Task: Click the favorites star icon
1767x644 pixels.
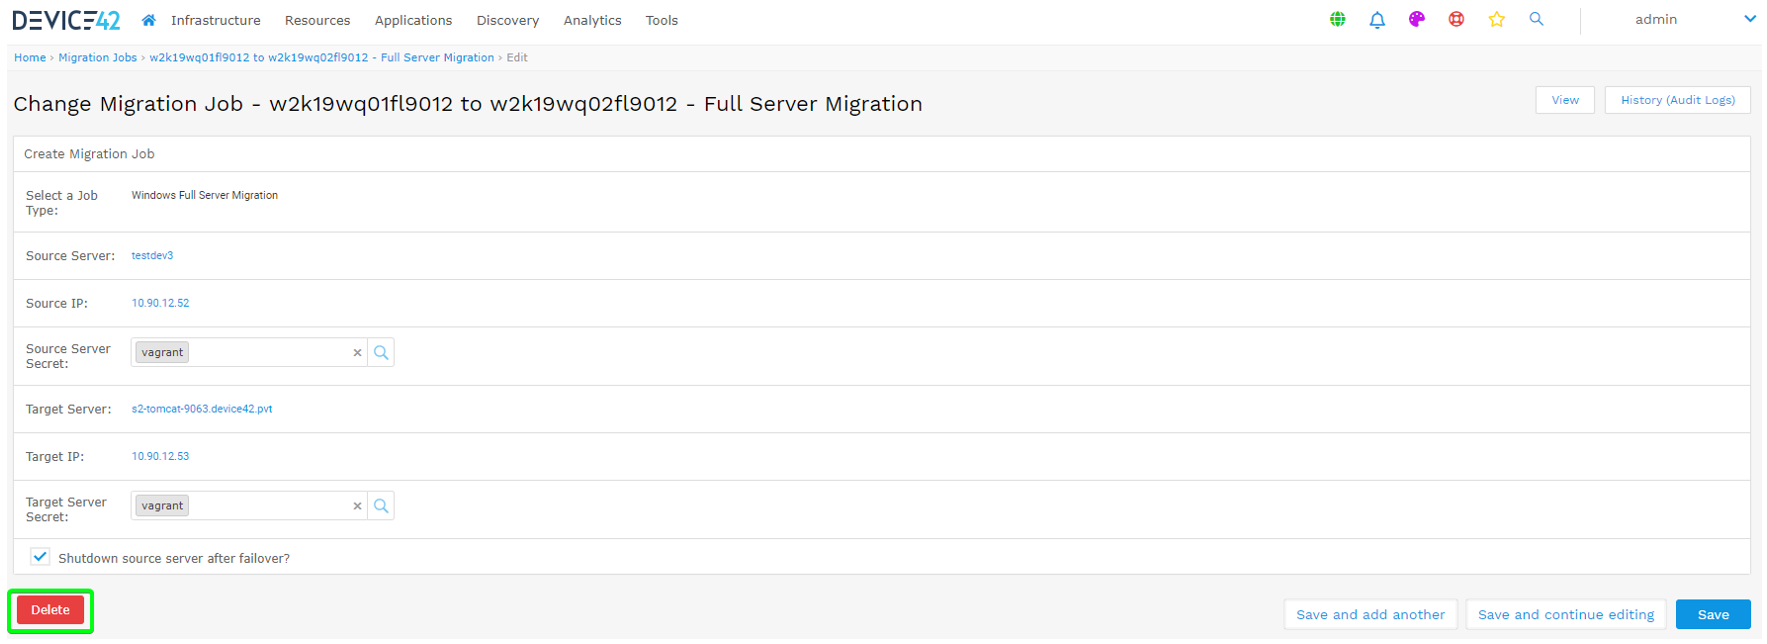Action: [x=1496, y=19]
